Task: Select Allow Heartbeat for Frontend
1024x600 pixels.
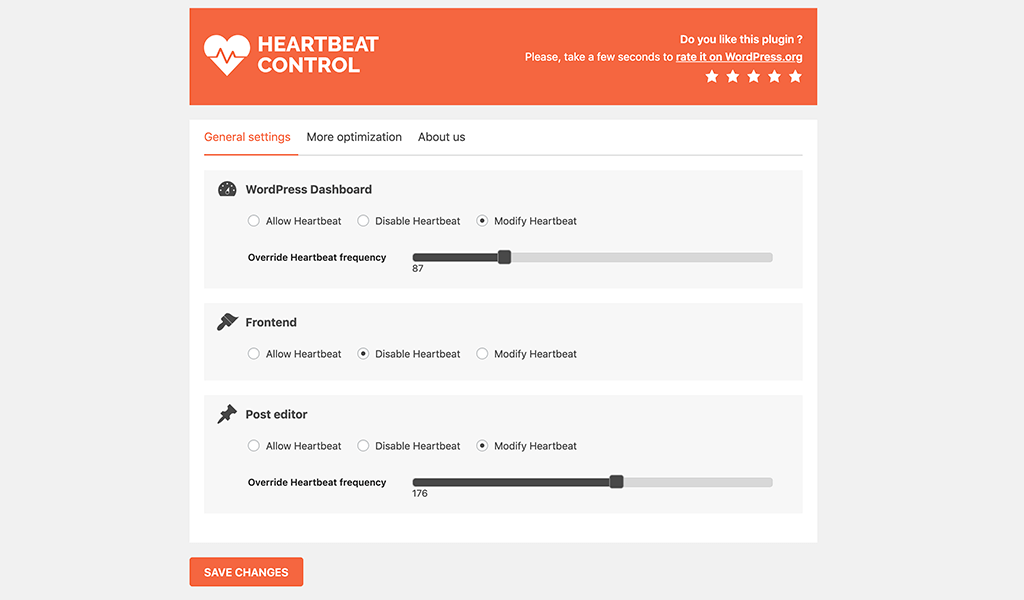Action: click(x=253, y=353)
